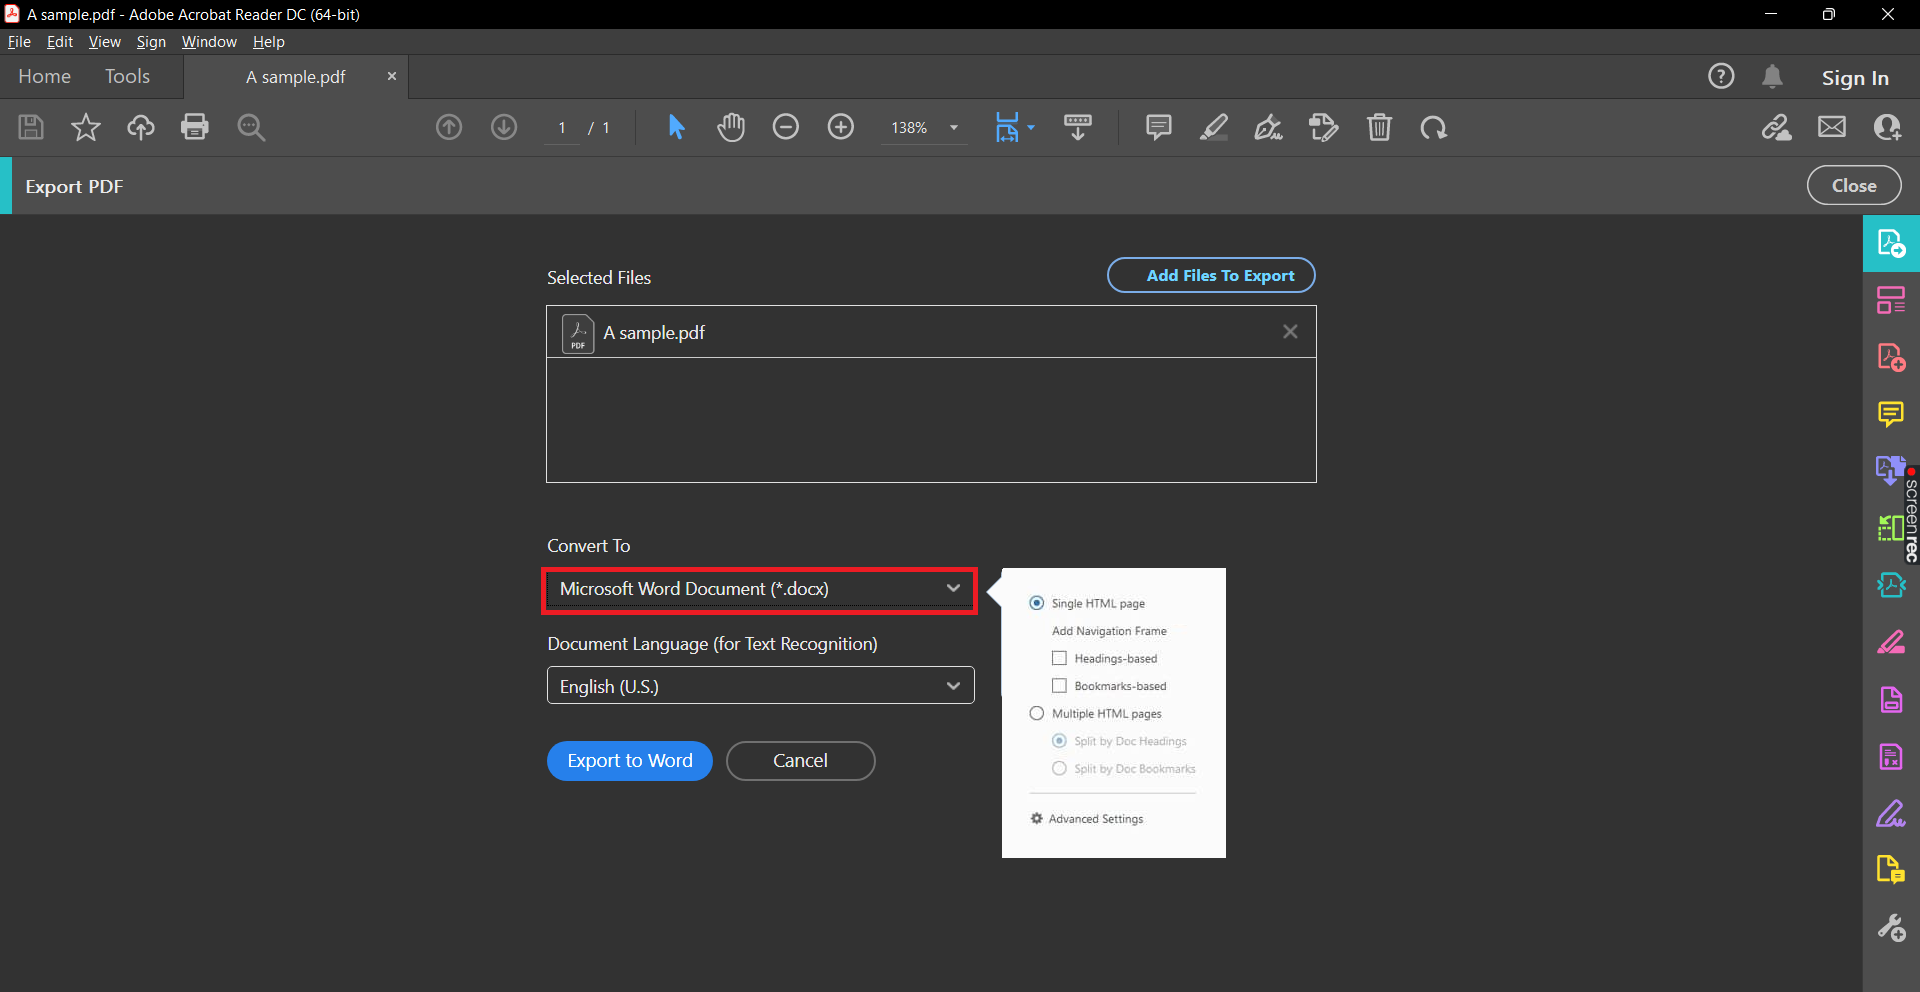Image resolution: width=1920 pixels, height=992 pixels.
Task: Open the sign document pen icon
Action: (1269, 127)
